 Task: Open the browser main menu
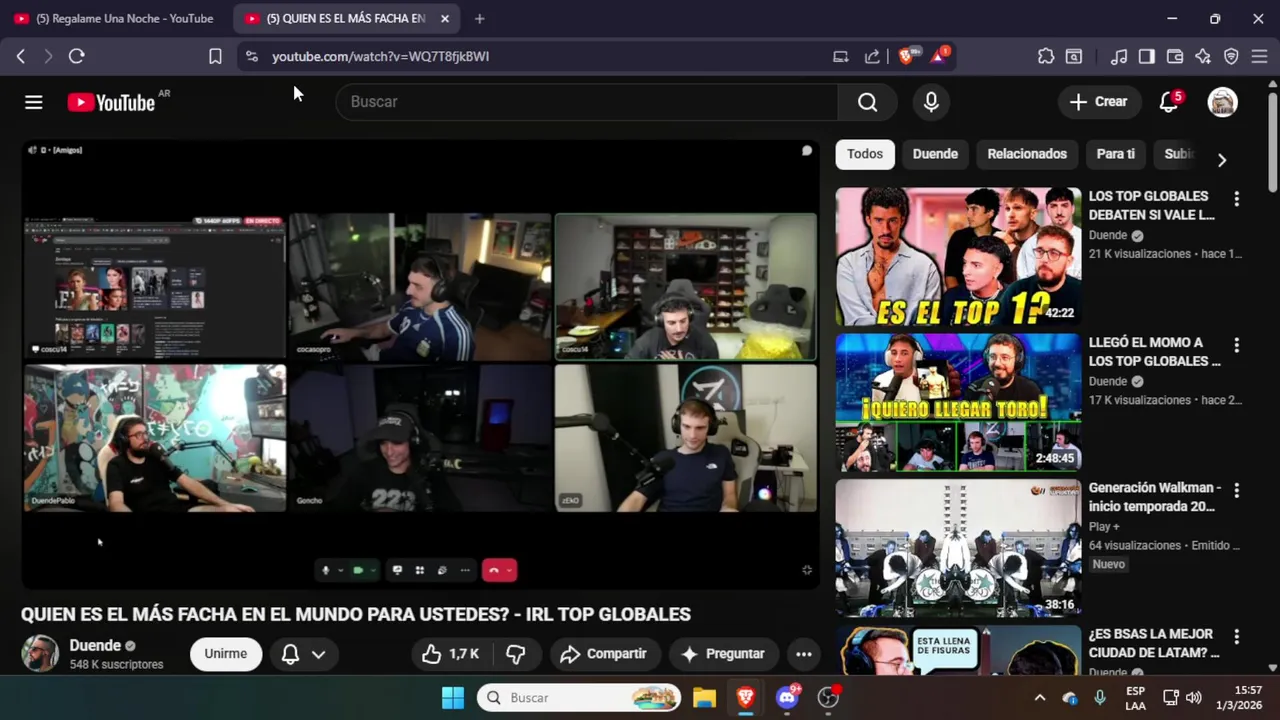[x=1259, y=56]
